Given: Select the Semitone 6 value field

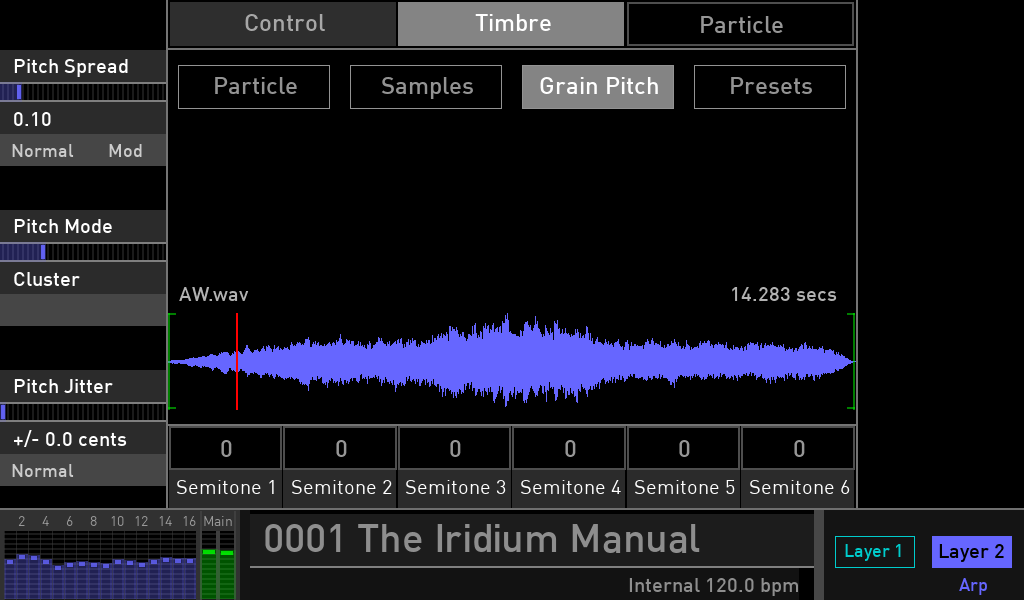Looking at the screenshot, I should 799,449.
